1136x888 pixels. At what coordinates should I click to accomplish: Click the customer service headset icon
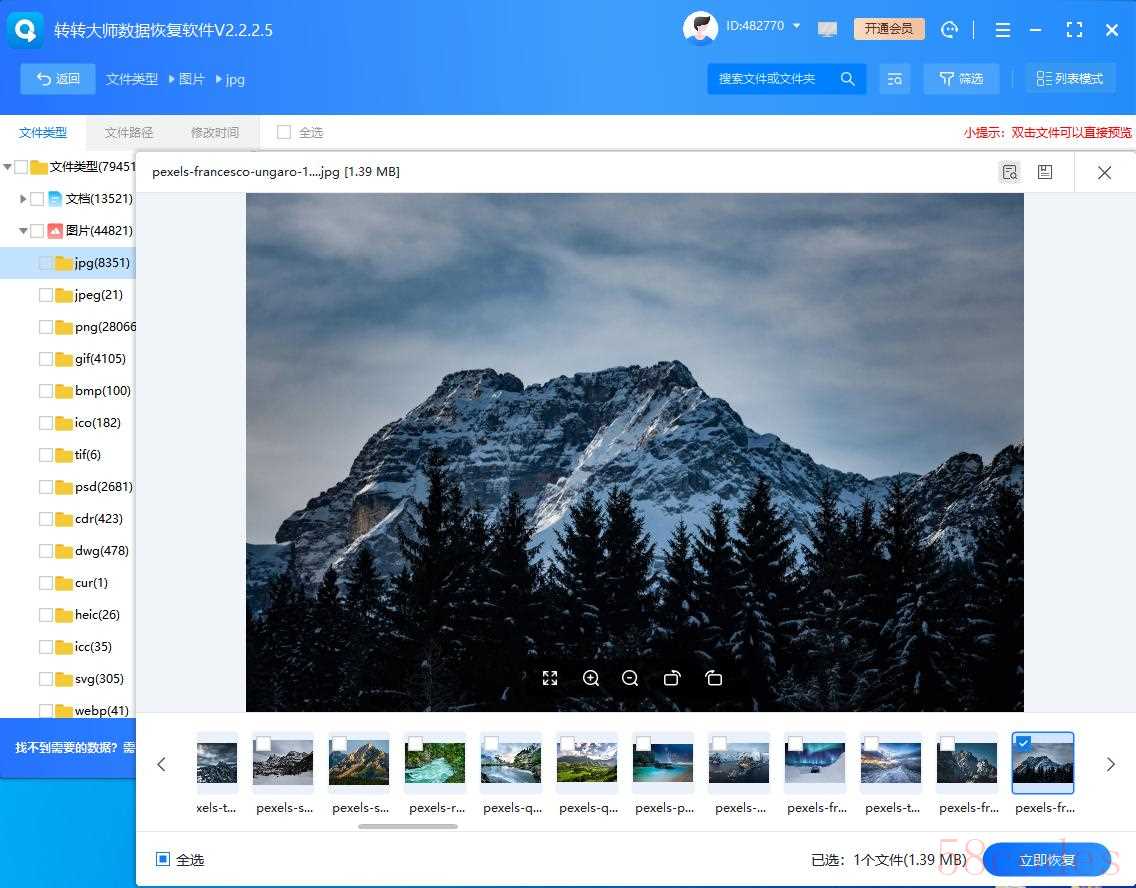tap(950, 29)
